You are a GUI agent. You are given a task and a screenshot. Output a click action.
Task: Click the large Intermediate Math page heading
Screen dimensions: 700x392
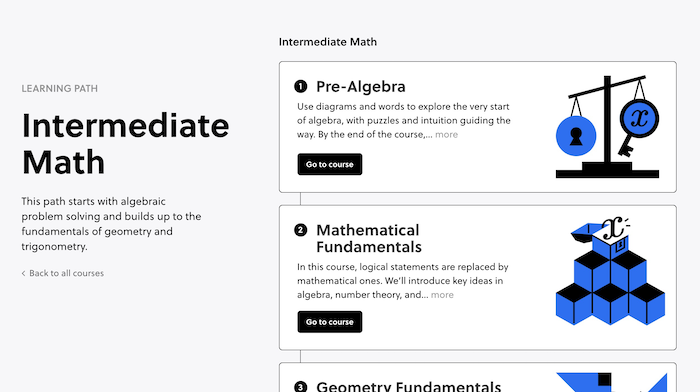(125, 144)
